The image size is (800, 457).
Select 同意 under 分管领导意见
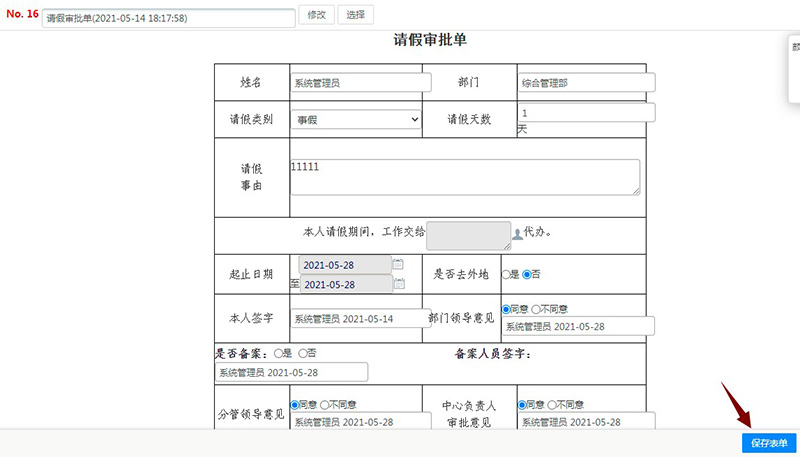[x=294, y=405]
